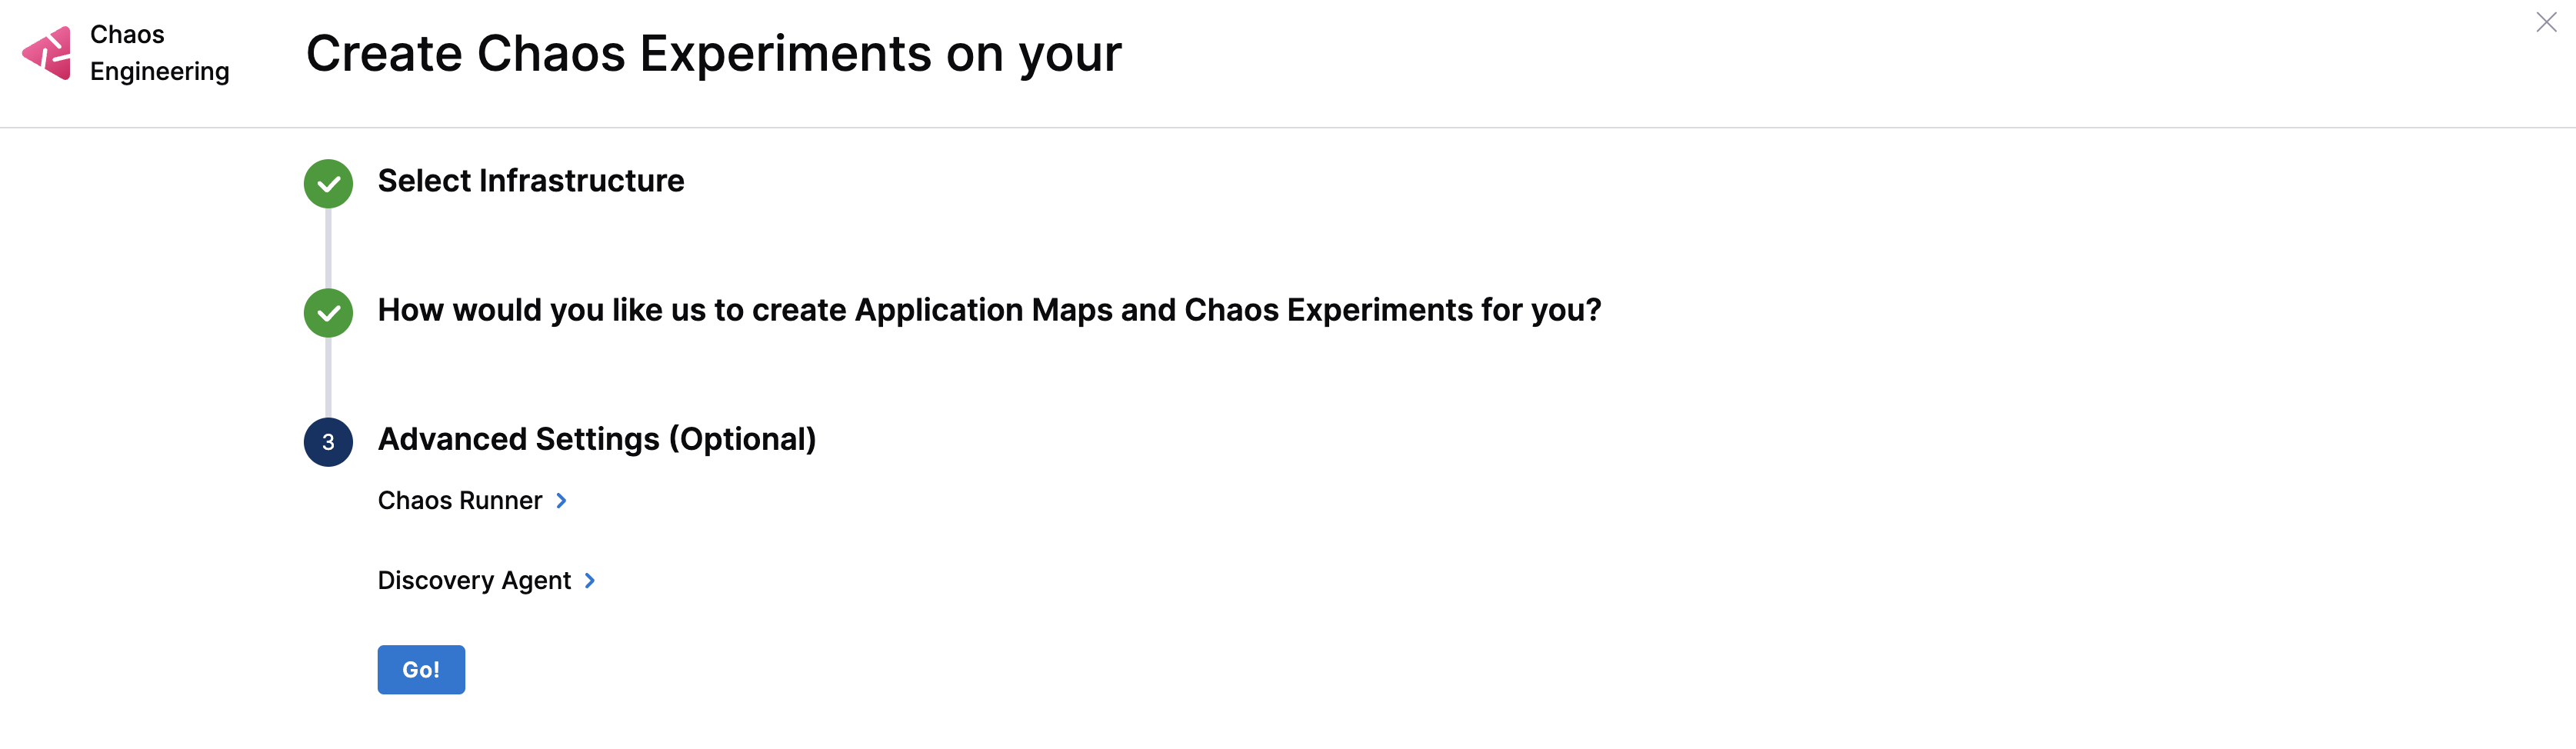Viewport: 2576px width, 749px height.
Task: Click the Chaos Engineering logo icon
Action: click(47, 53)
